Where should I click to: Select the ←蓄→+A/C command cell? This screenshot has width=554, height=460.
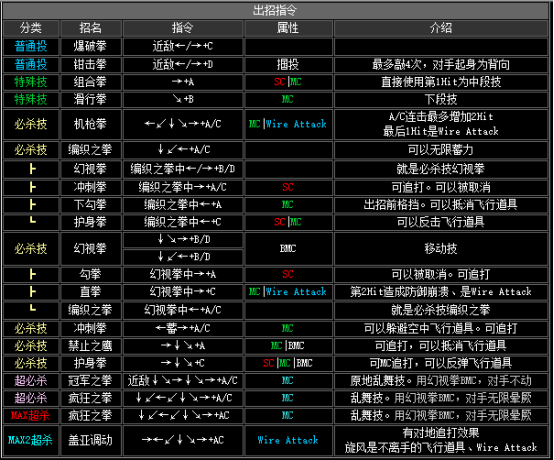(183, 329)
